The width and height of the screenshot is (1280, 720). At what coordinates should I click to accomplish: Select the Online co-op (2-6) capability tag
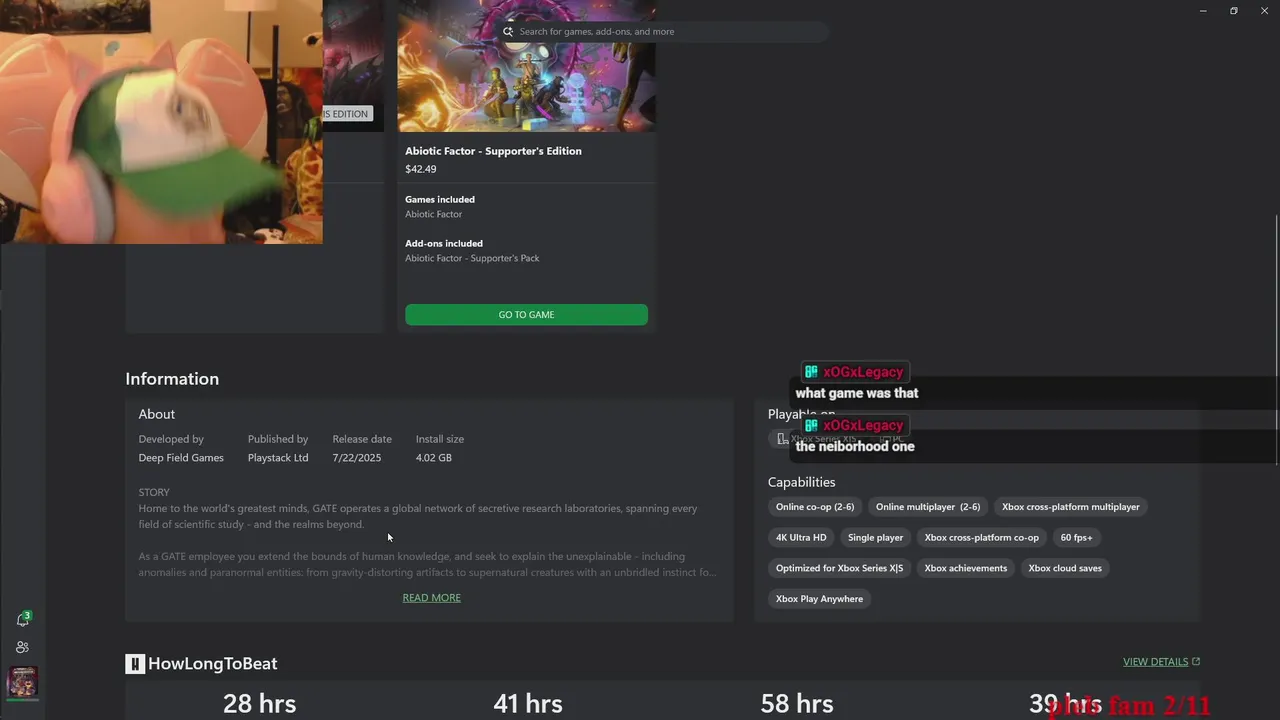click(815, 507)
